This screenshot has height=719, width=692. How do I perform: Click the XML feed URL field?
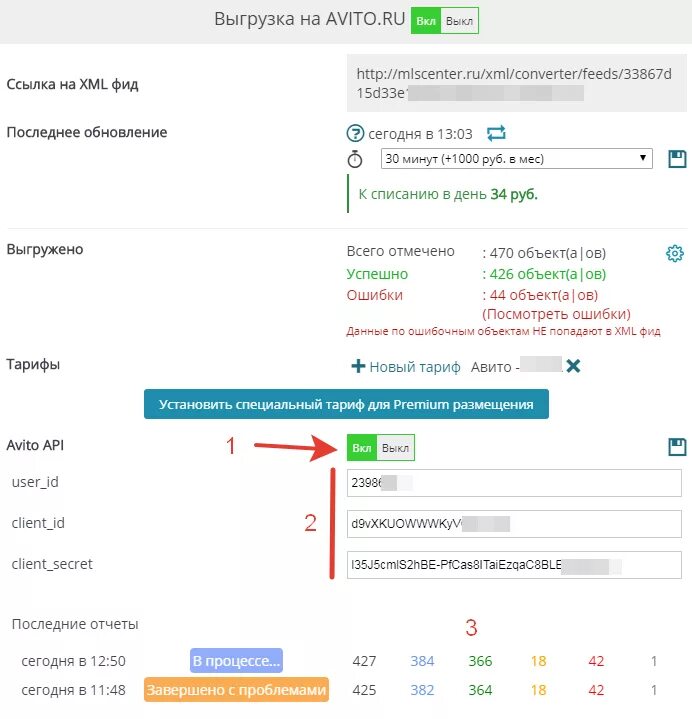[x=517, y=83]
